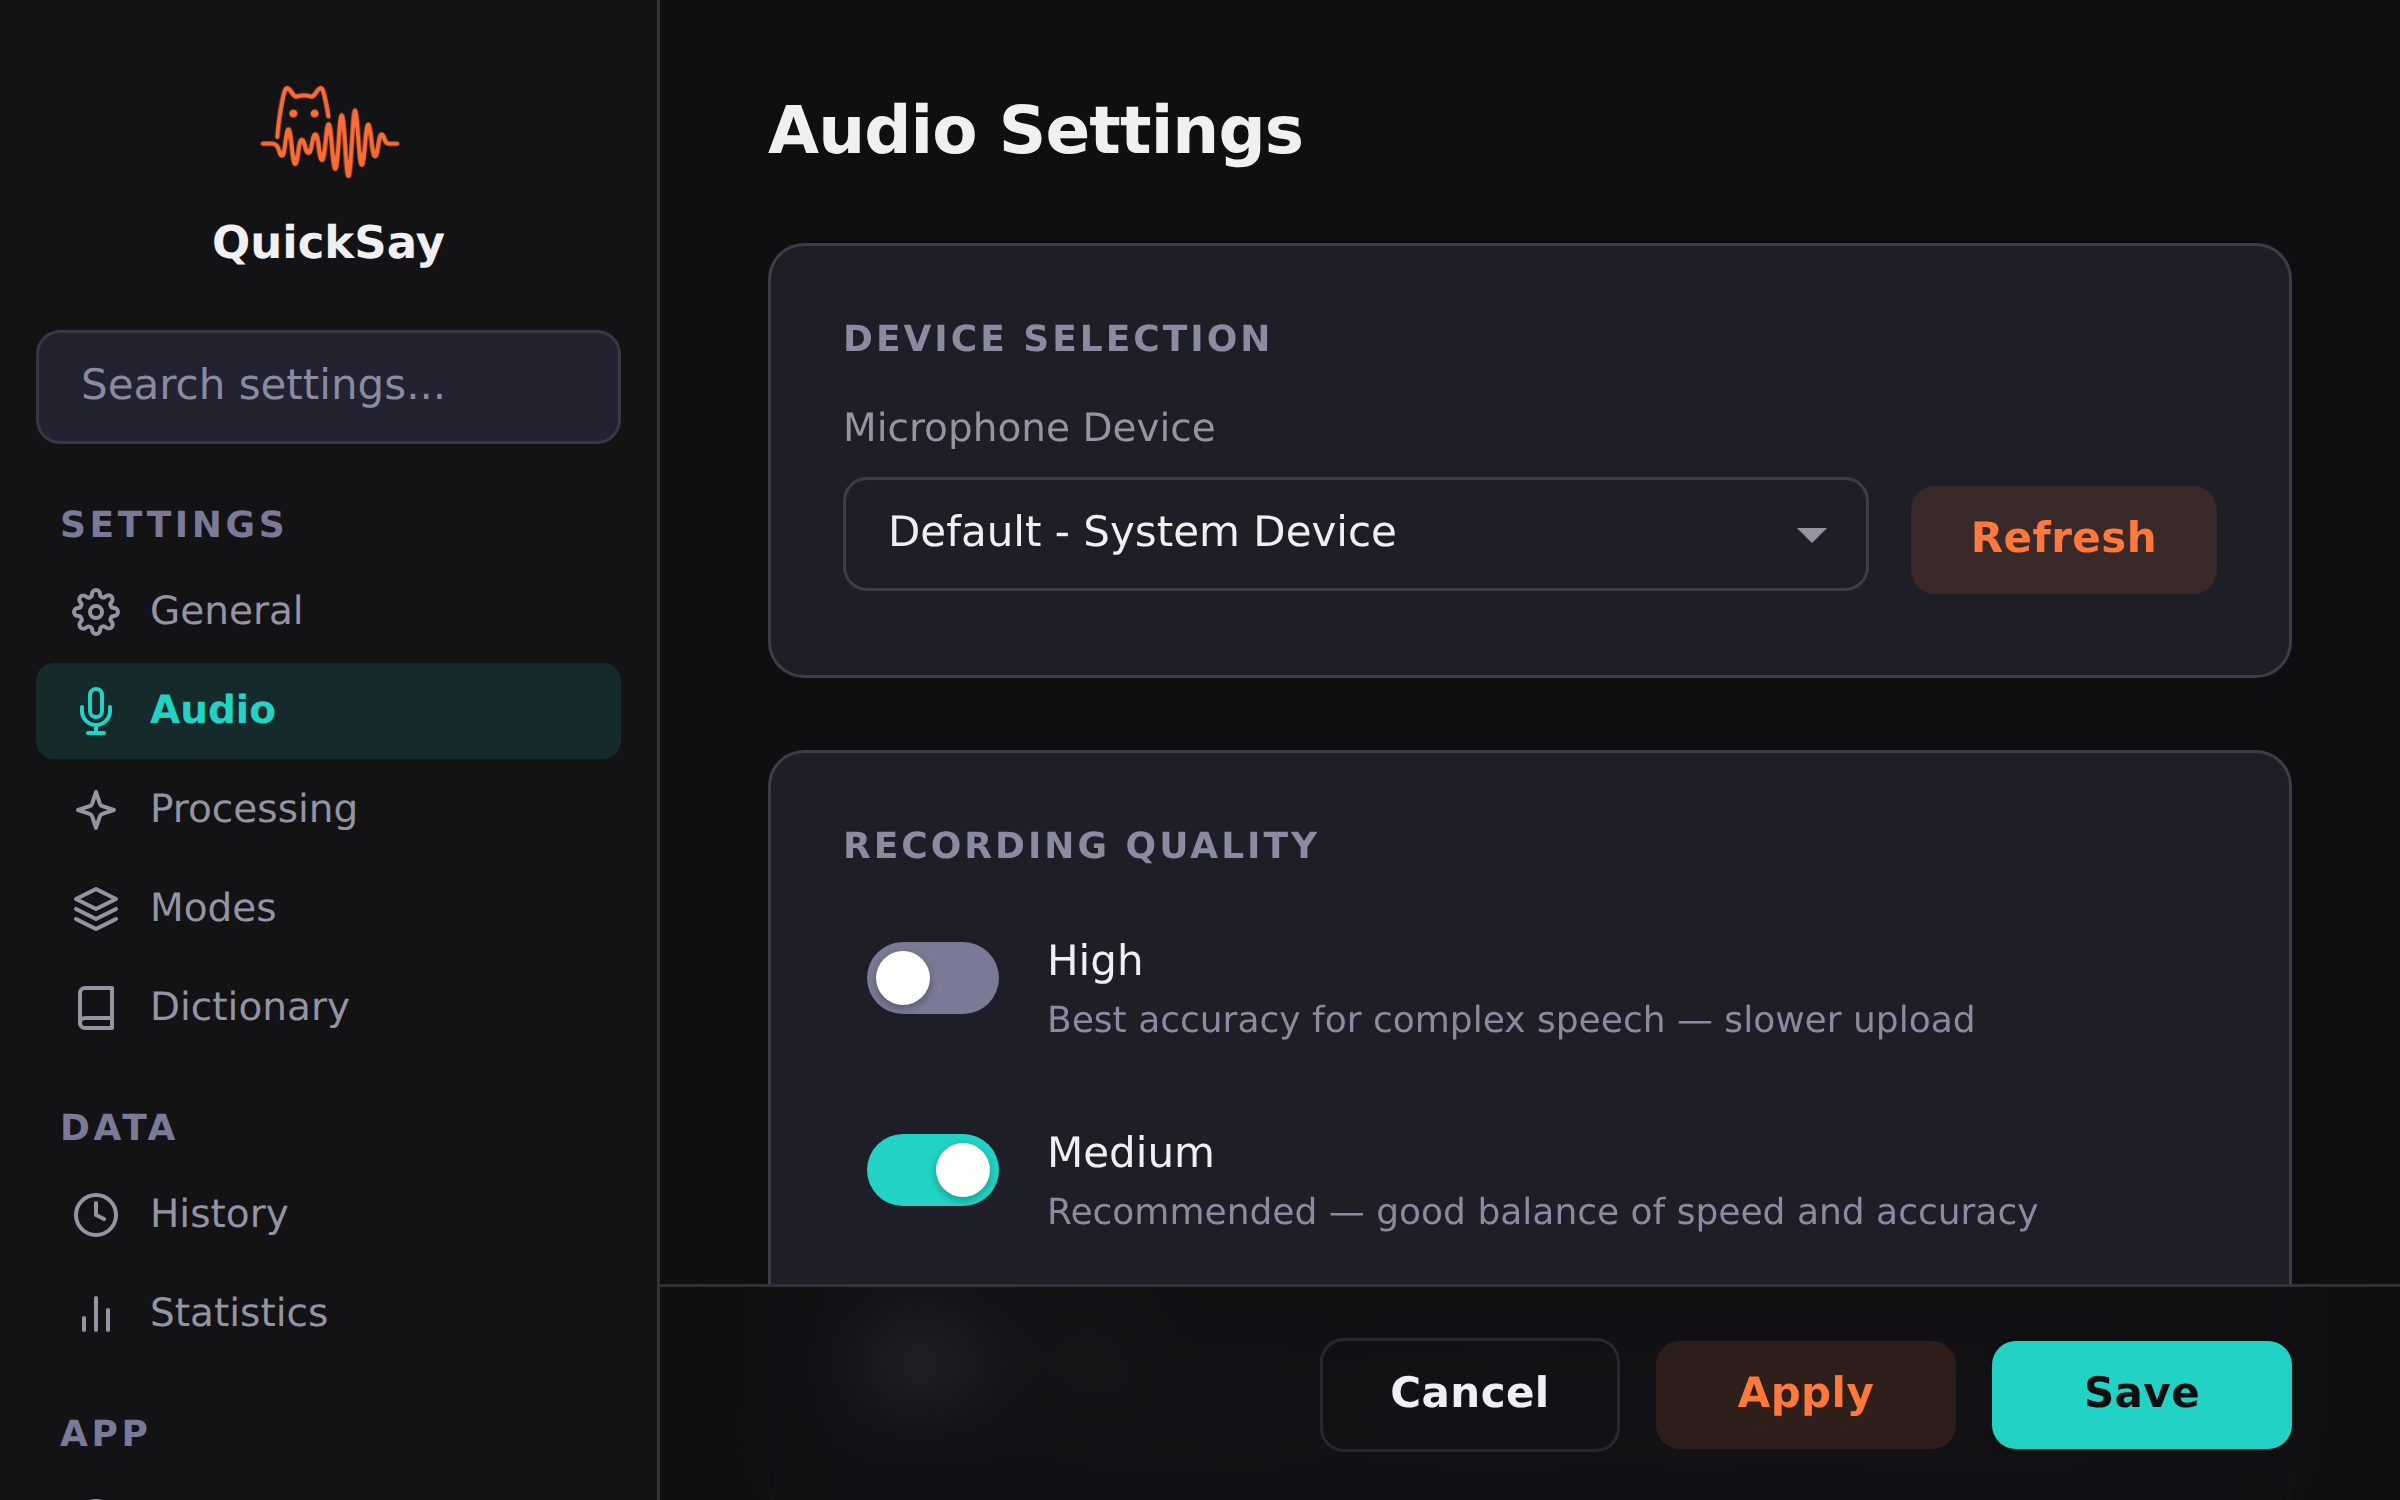Click Refresh to rescan audio devices
Viewport: 2400px width, 1500px height.
click(x=2062, y=539)
